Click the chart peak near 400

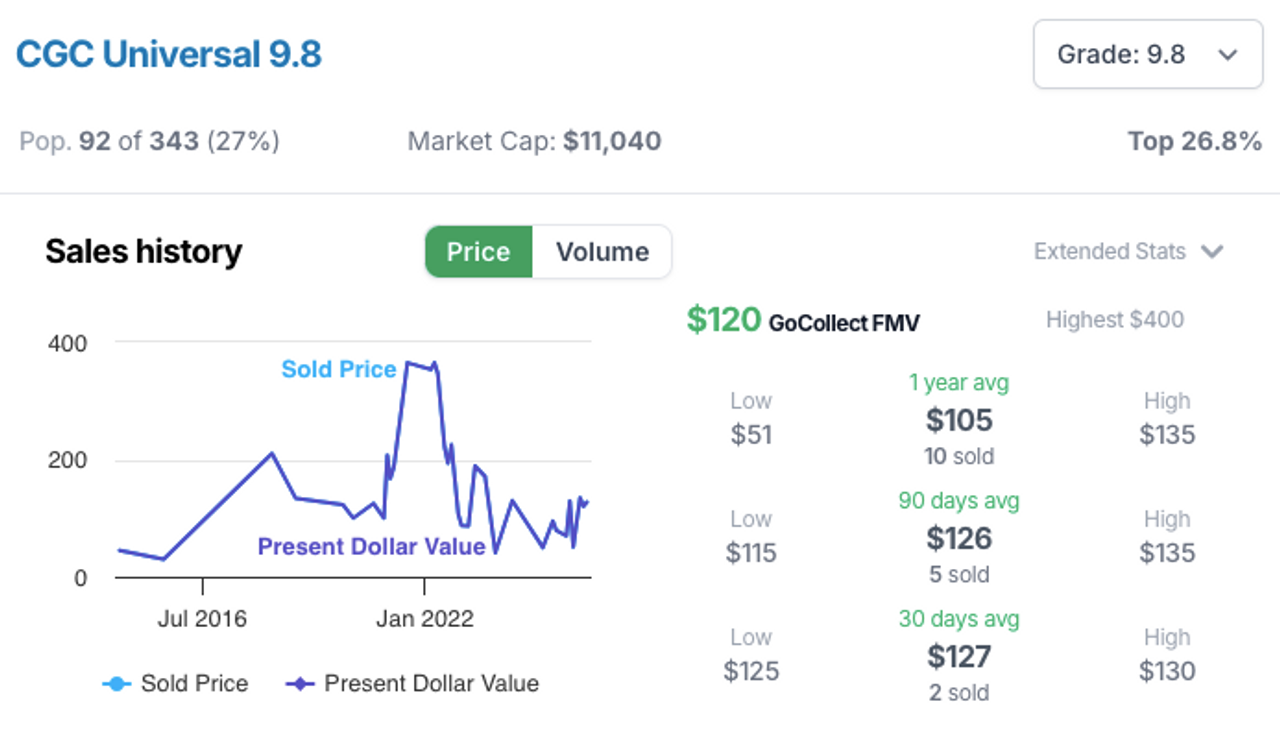pos(408,364)
